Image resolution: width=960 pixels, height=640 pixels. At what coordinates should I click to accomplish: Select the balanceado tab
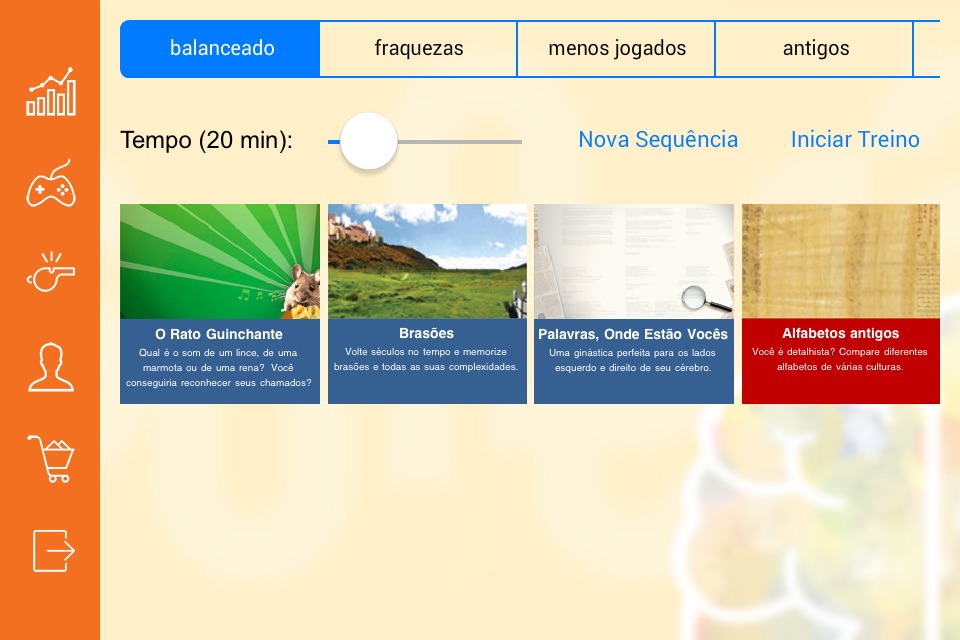220,48
